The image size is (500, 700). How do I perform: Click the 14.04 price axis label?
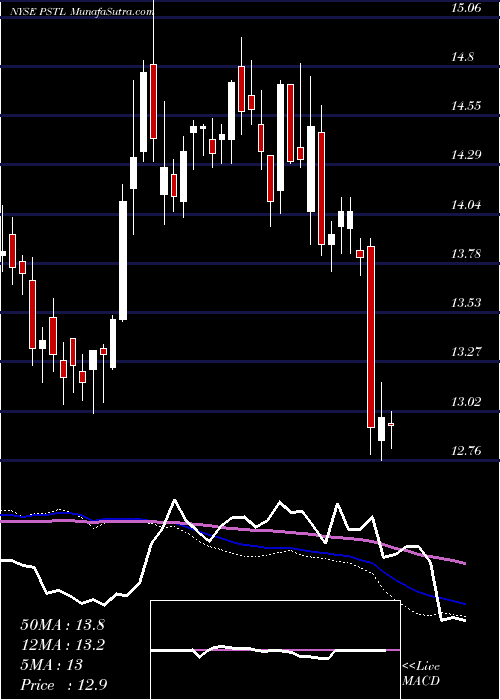click(x=466, y=205)
